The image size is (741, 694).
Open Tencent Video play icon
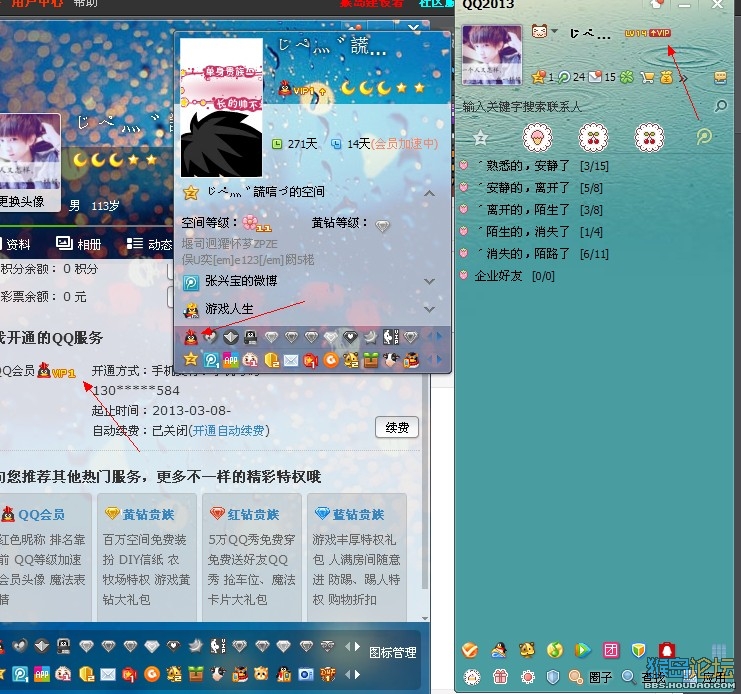tap(583, 651)
